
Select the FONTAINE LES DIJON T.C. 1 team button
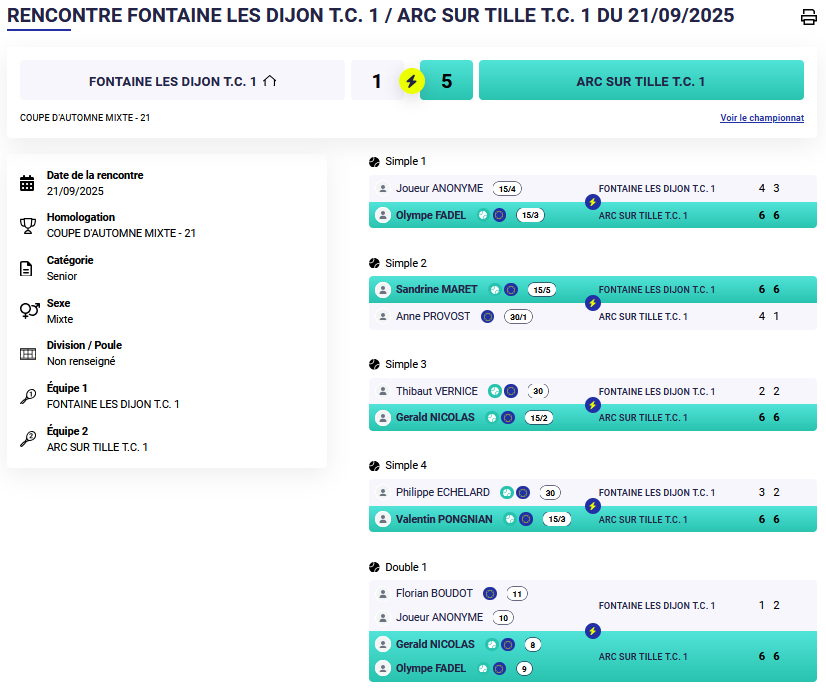[x=182, y=81]
